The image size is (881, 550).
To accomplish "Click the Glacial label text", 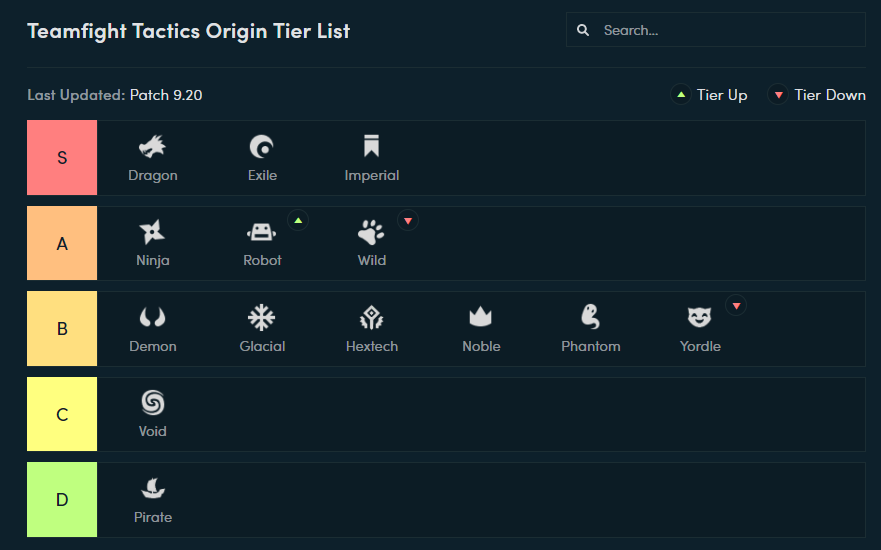I will [262, 347].
